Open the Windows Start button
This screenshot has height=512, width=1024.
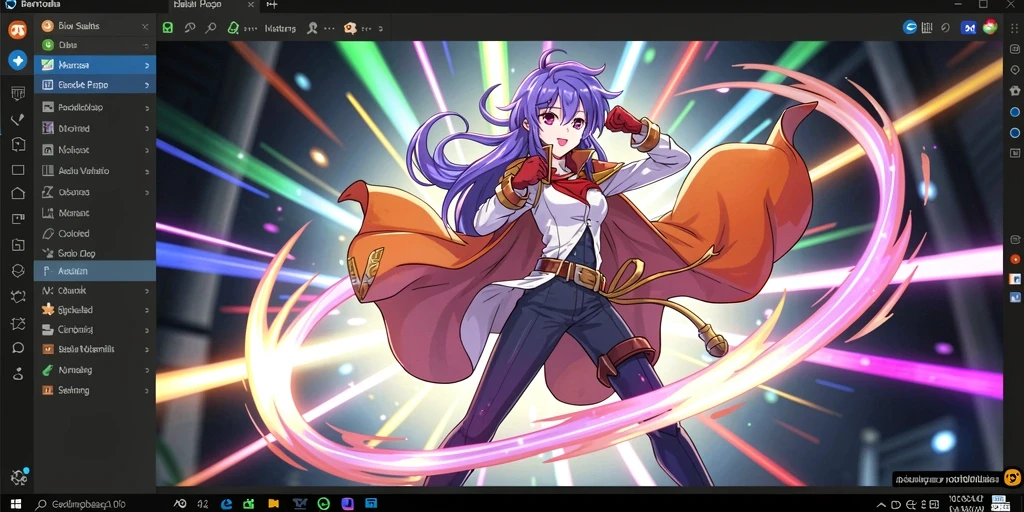[x=15, y=504]
